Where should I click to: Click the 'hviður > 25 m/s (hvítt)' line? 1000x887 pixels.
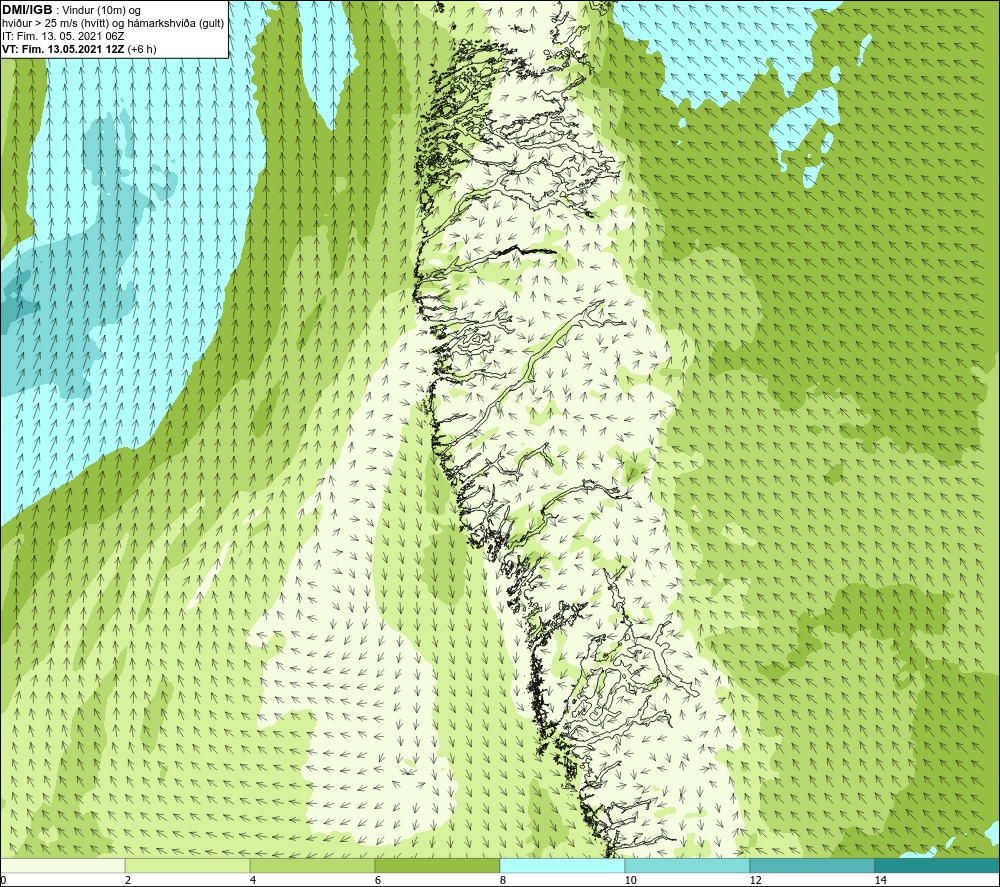click(x=112, y=23)
